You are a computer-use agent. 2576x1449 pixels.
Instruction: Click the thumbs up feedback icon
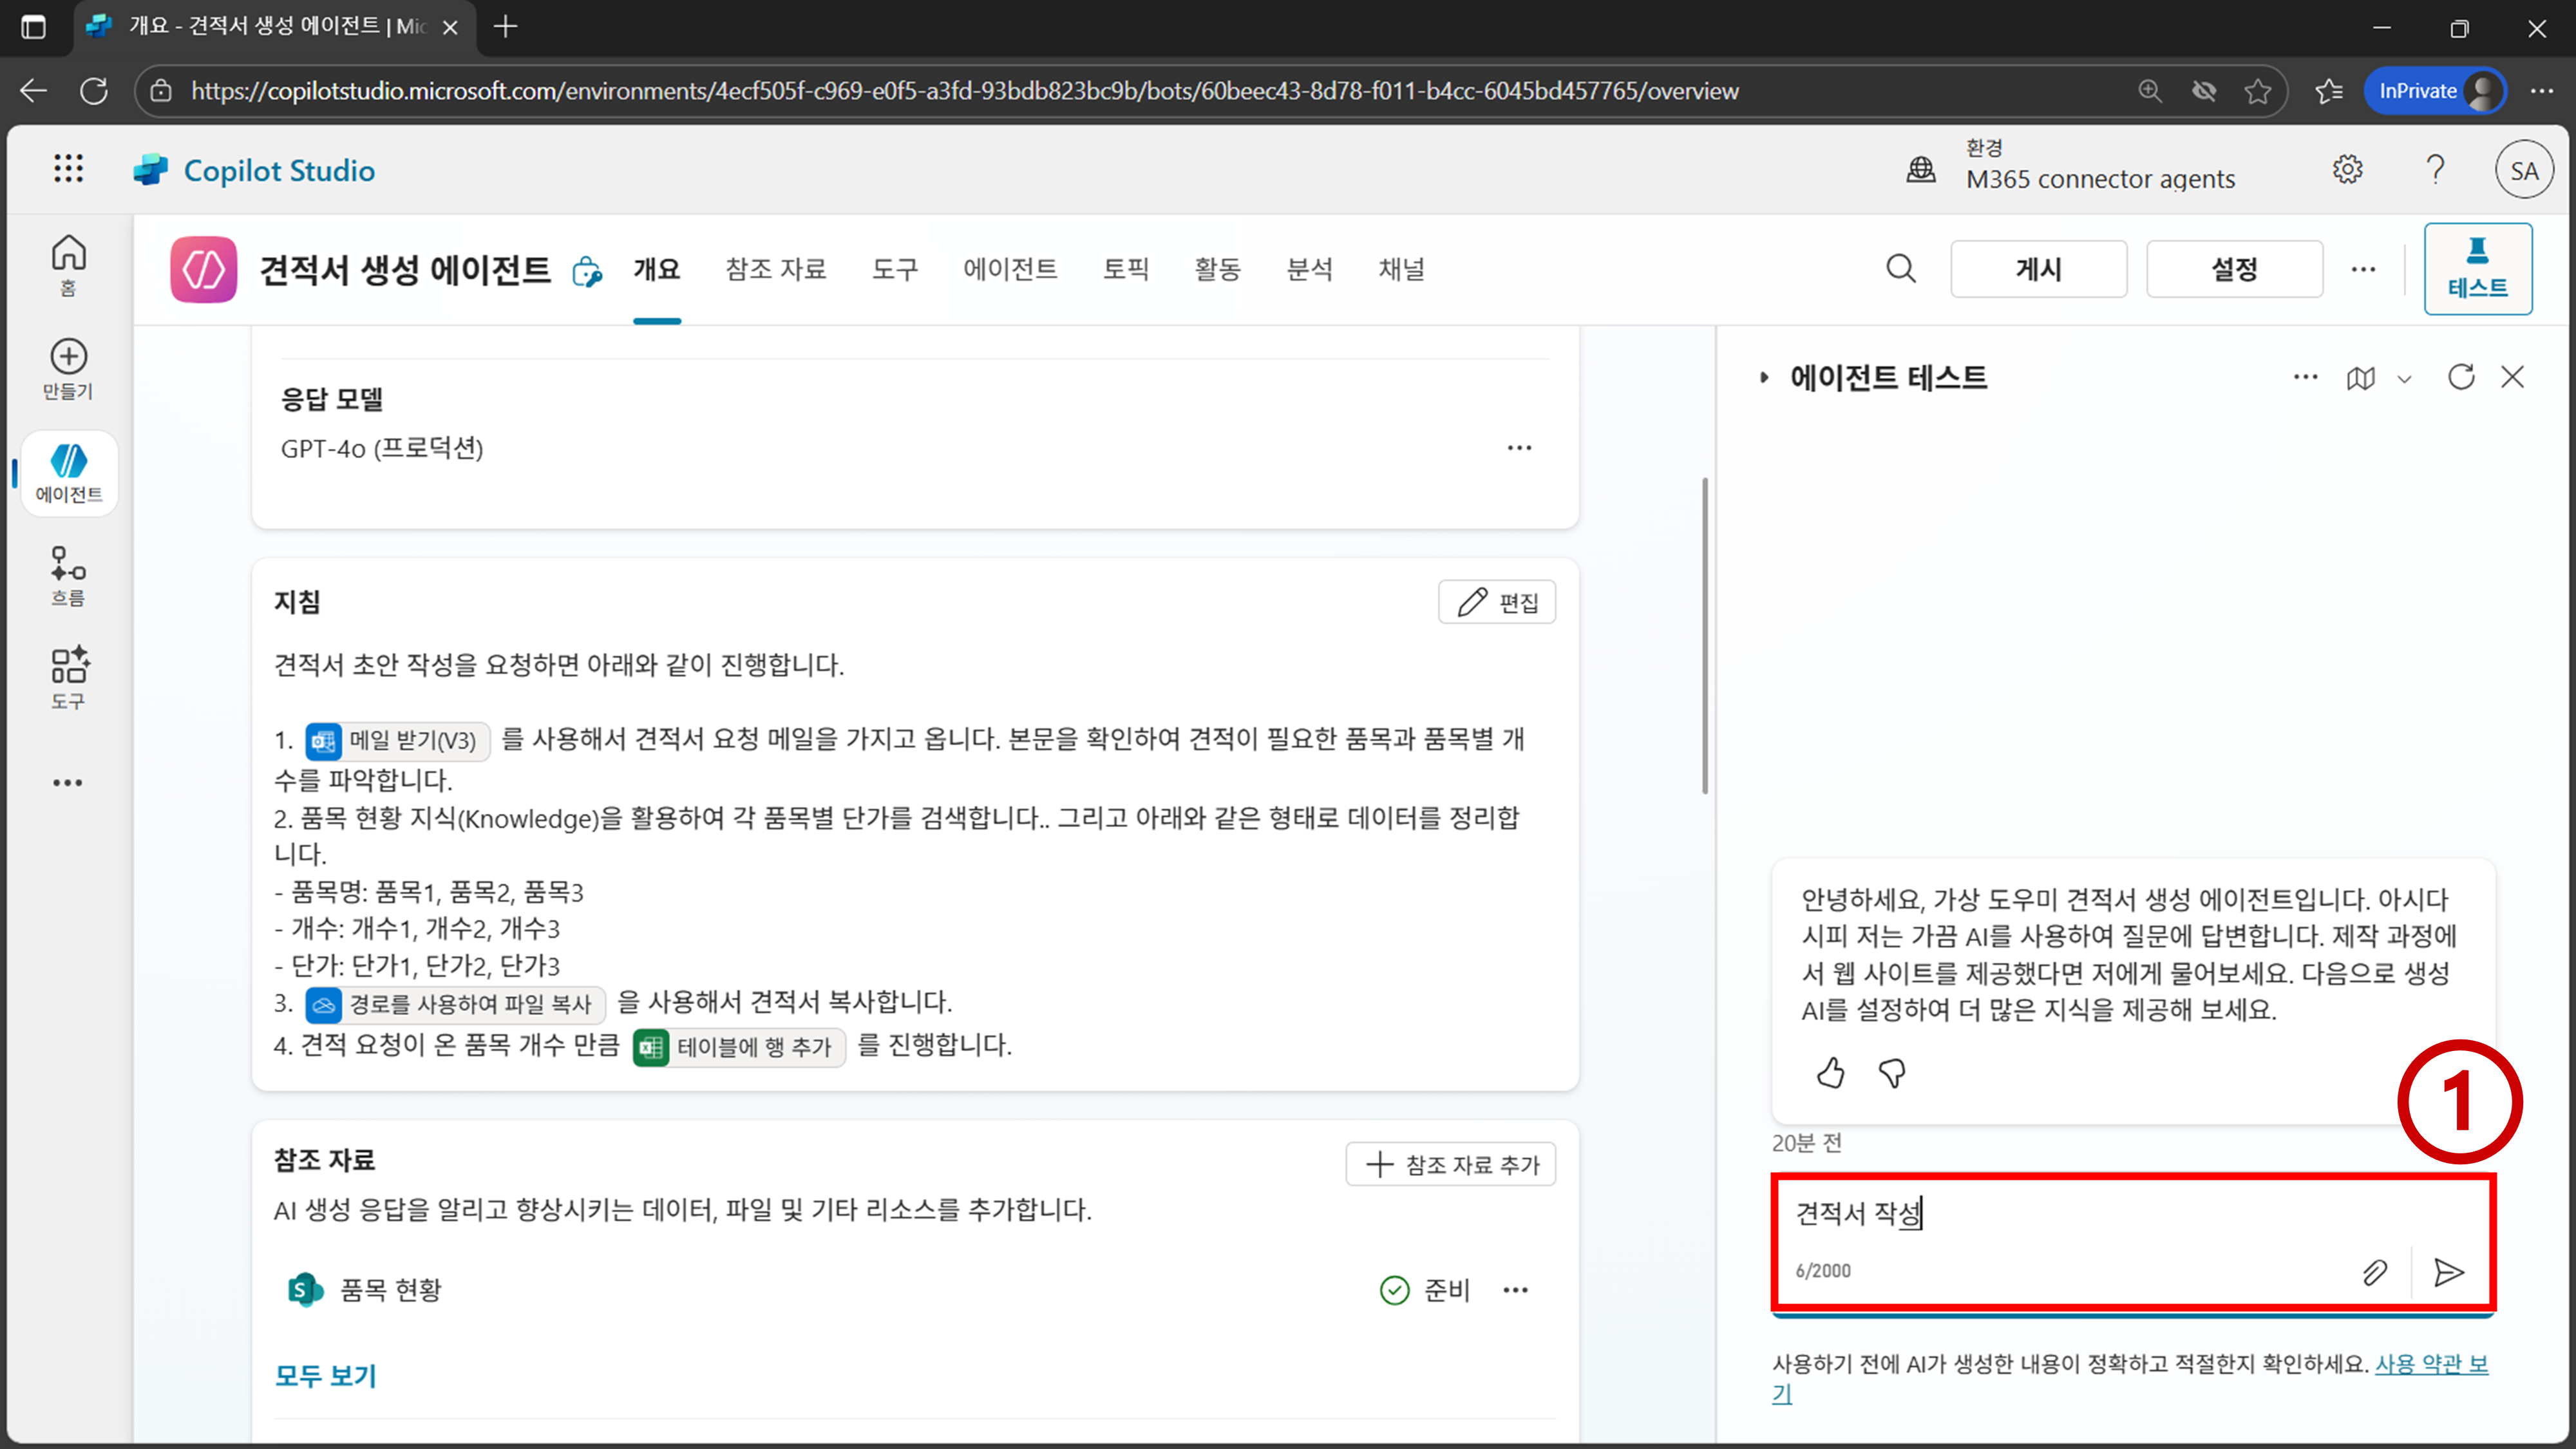[1830, 1073]
